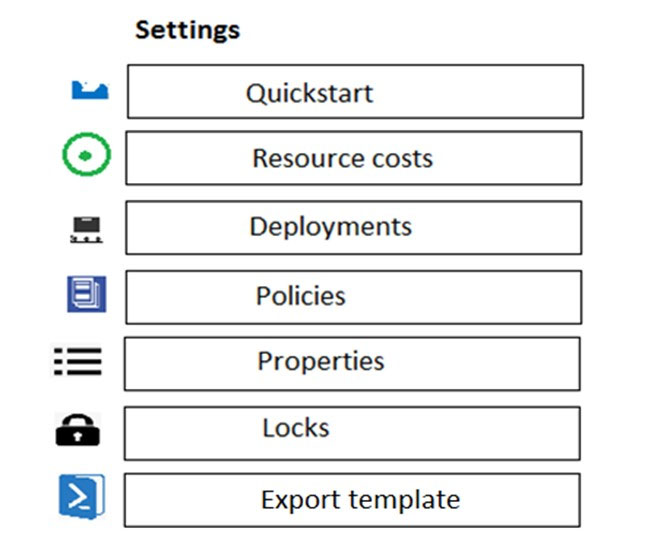
Task: Select the Export template option
Action: [x=352, y=500]
